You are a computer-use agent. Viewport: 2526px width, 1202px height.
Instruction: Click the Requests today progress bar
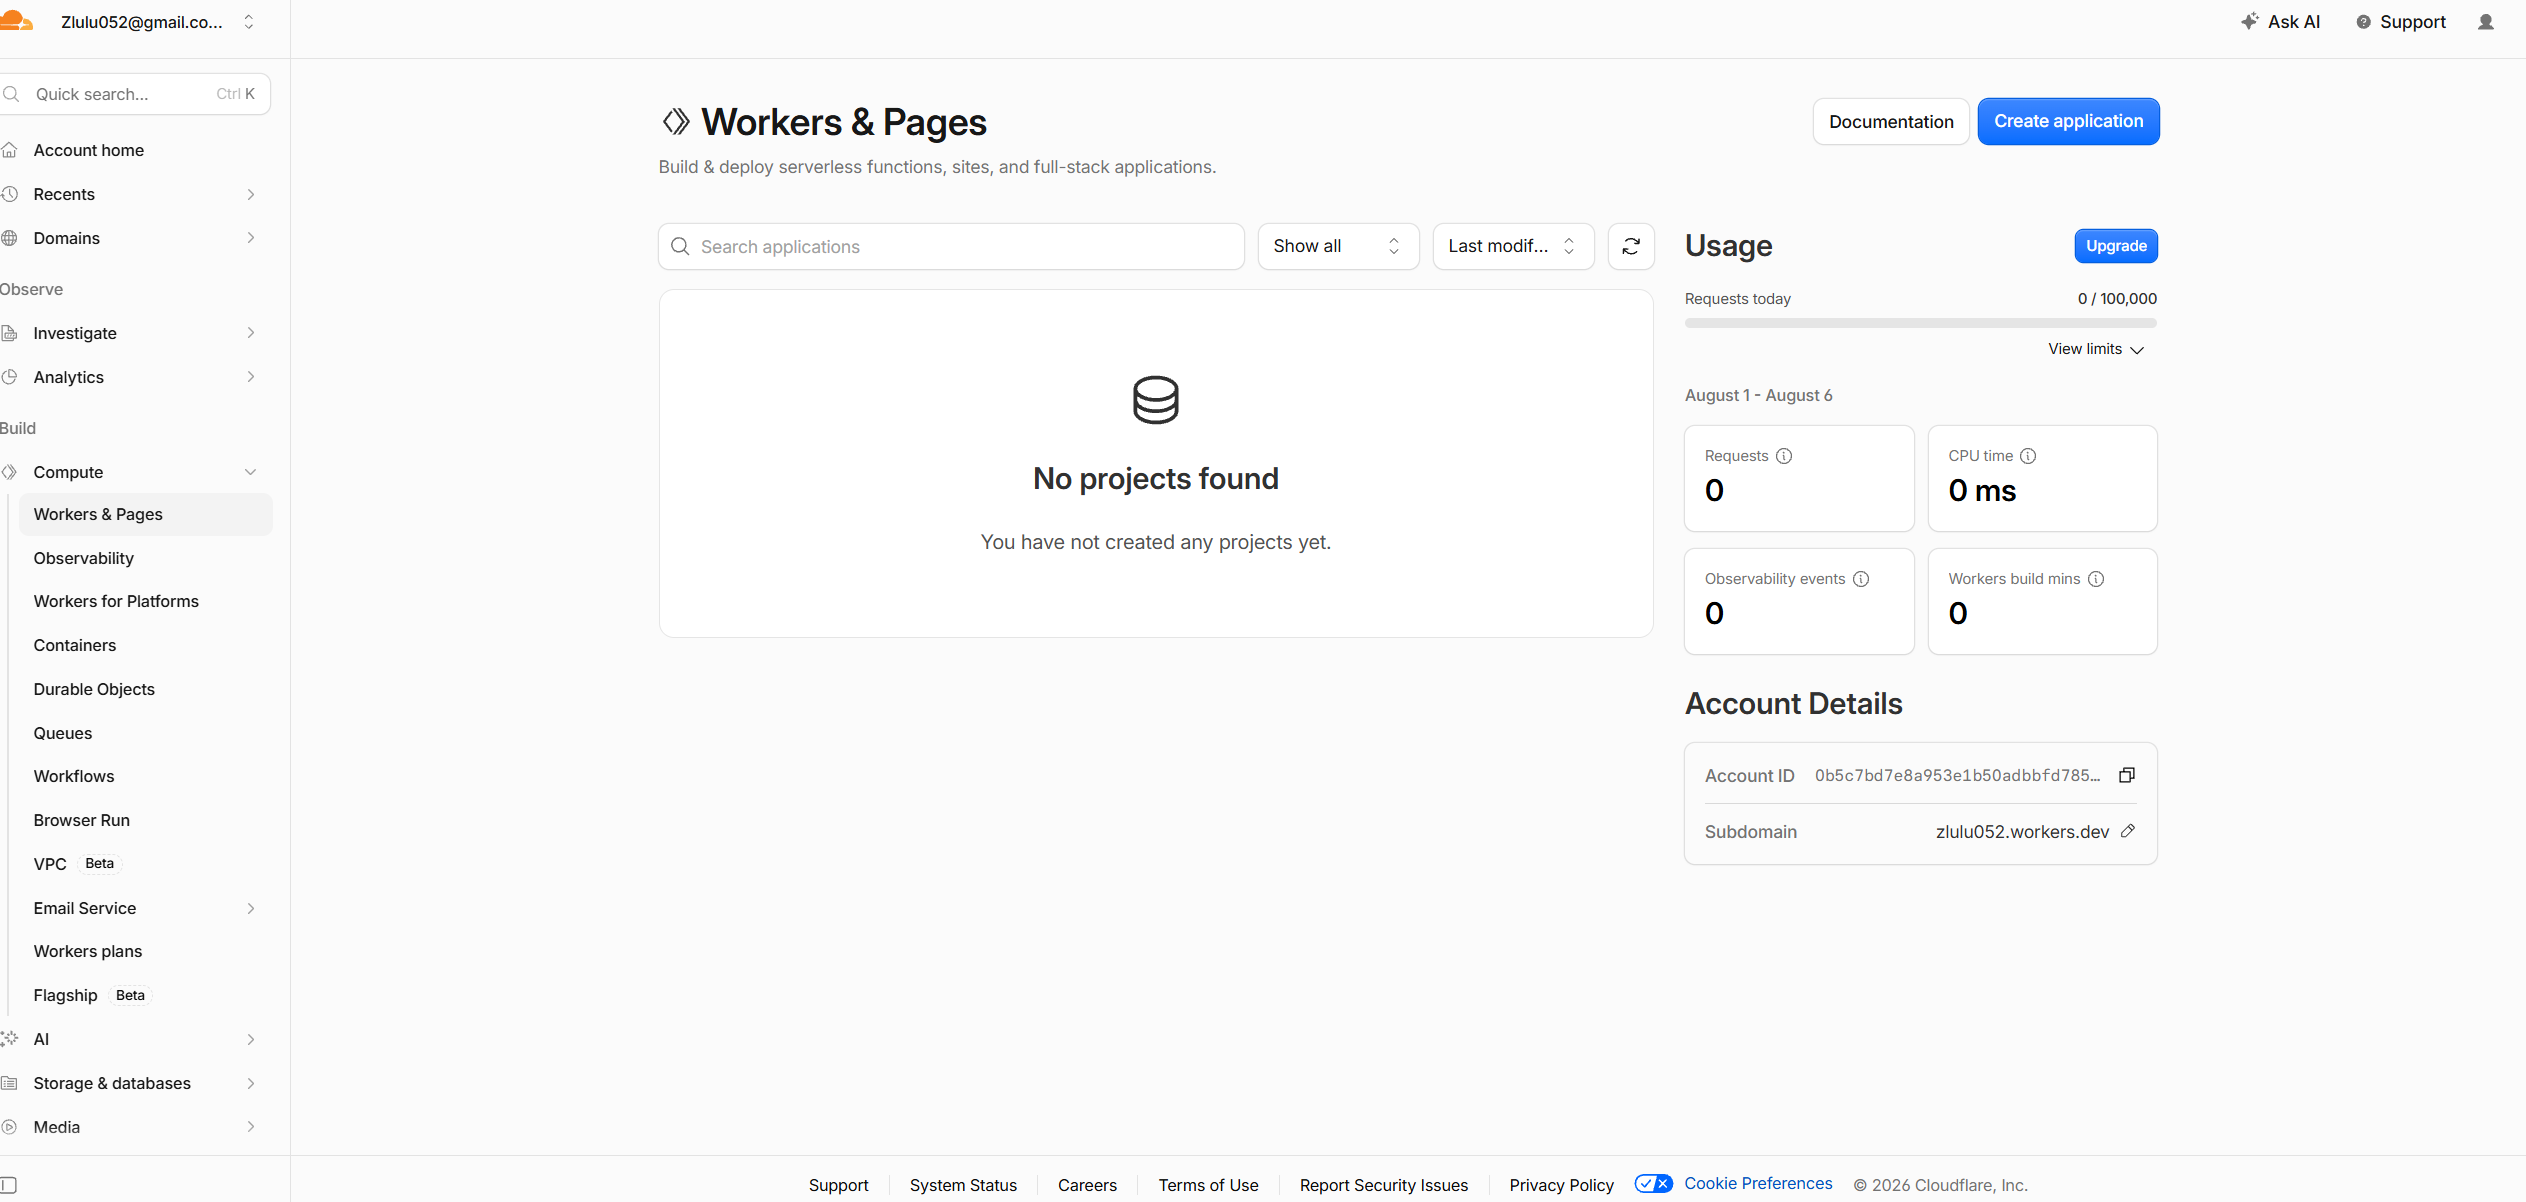(1920, 323)
